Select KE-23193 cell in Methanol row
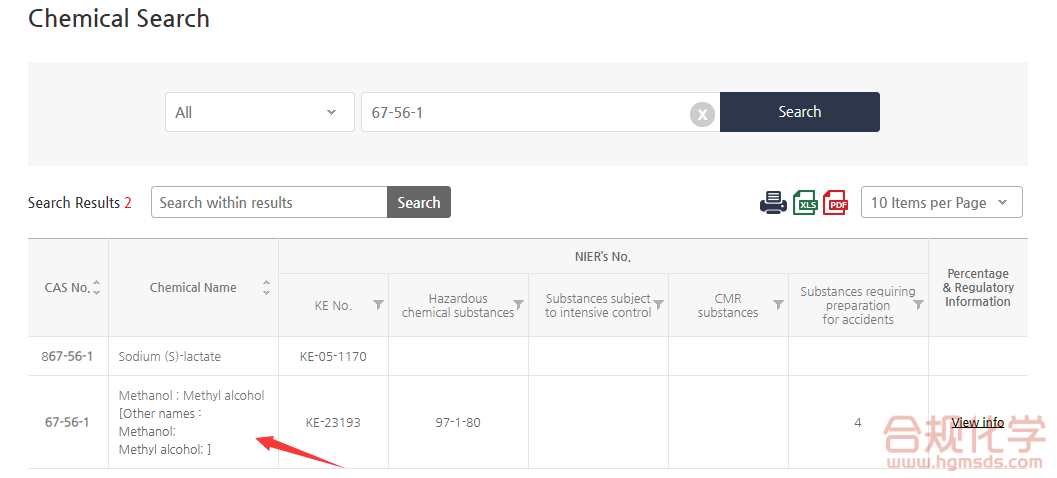The width and height of the screenshot is (1057, 478). 333,422
